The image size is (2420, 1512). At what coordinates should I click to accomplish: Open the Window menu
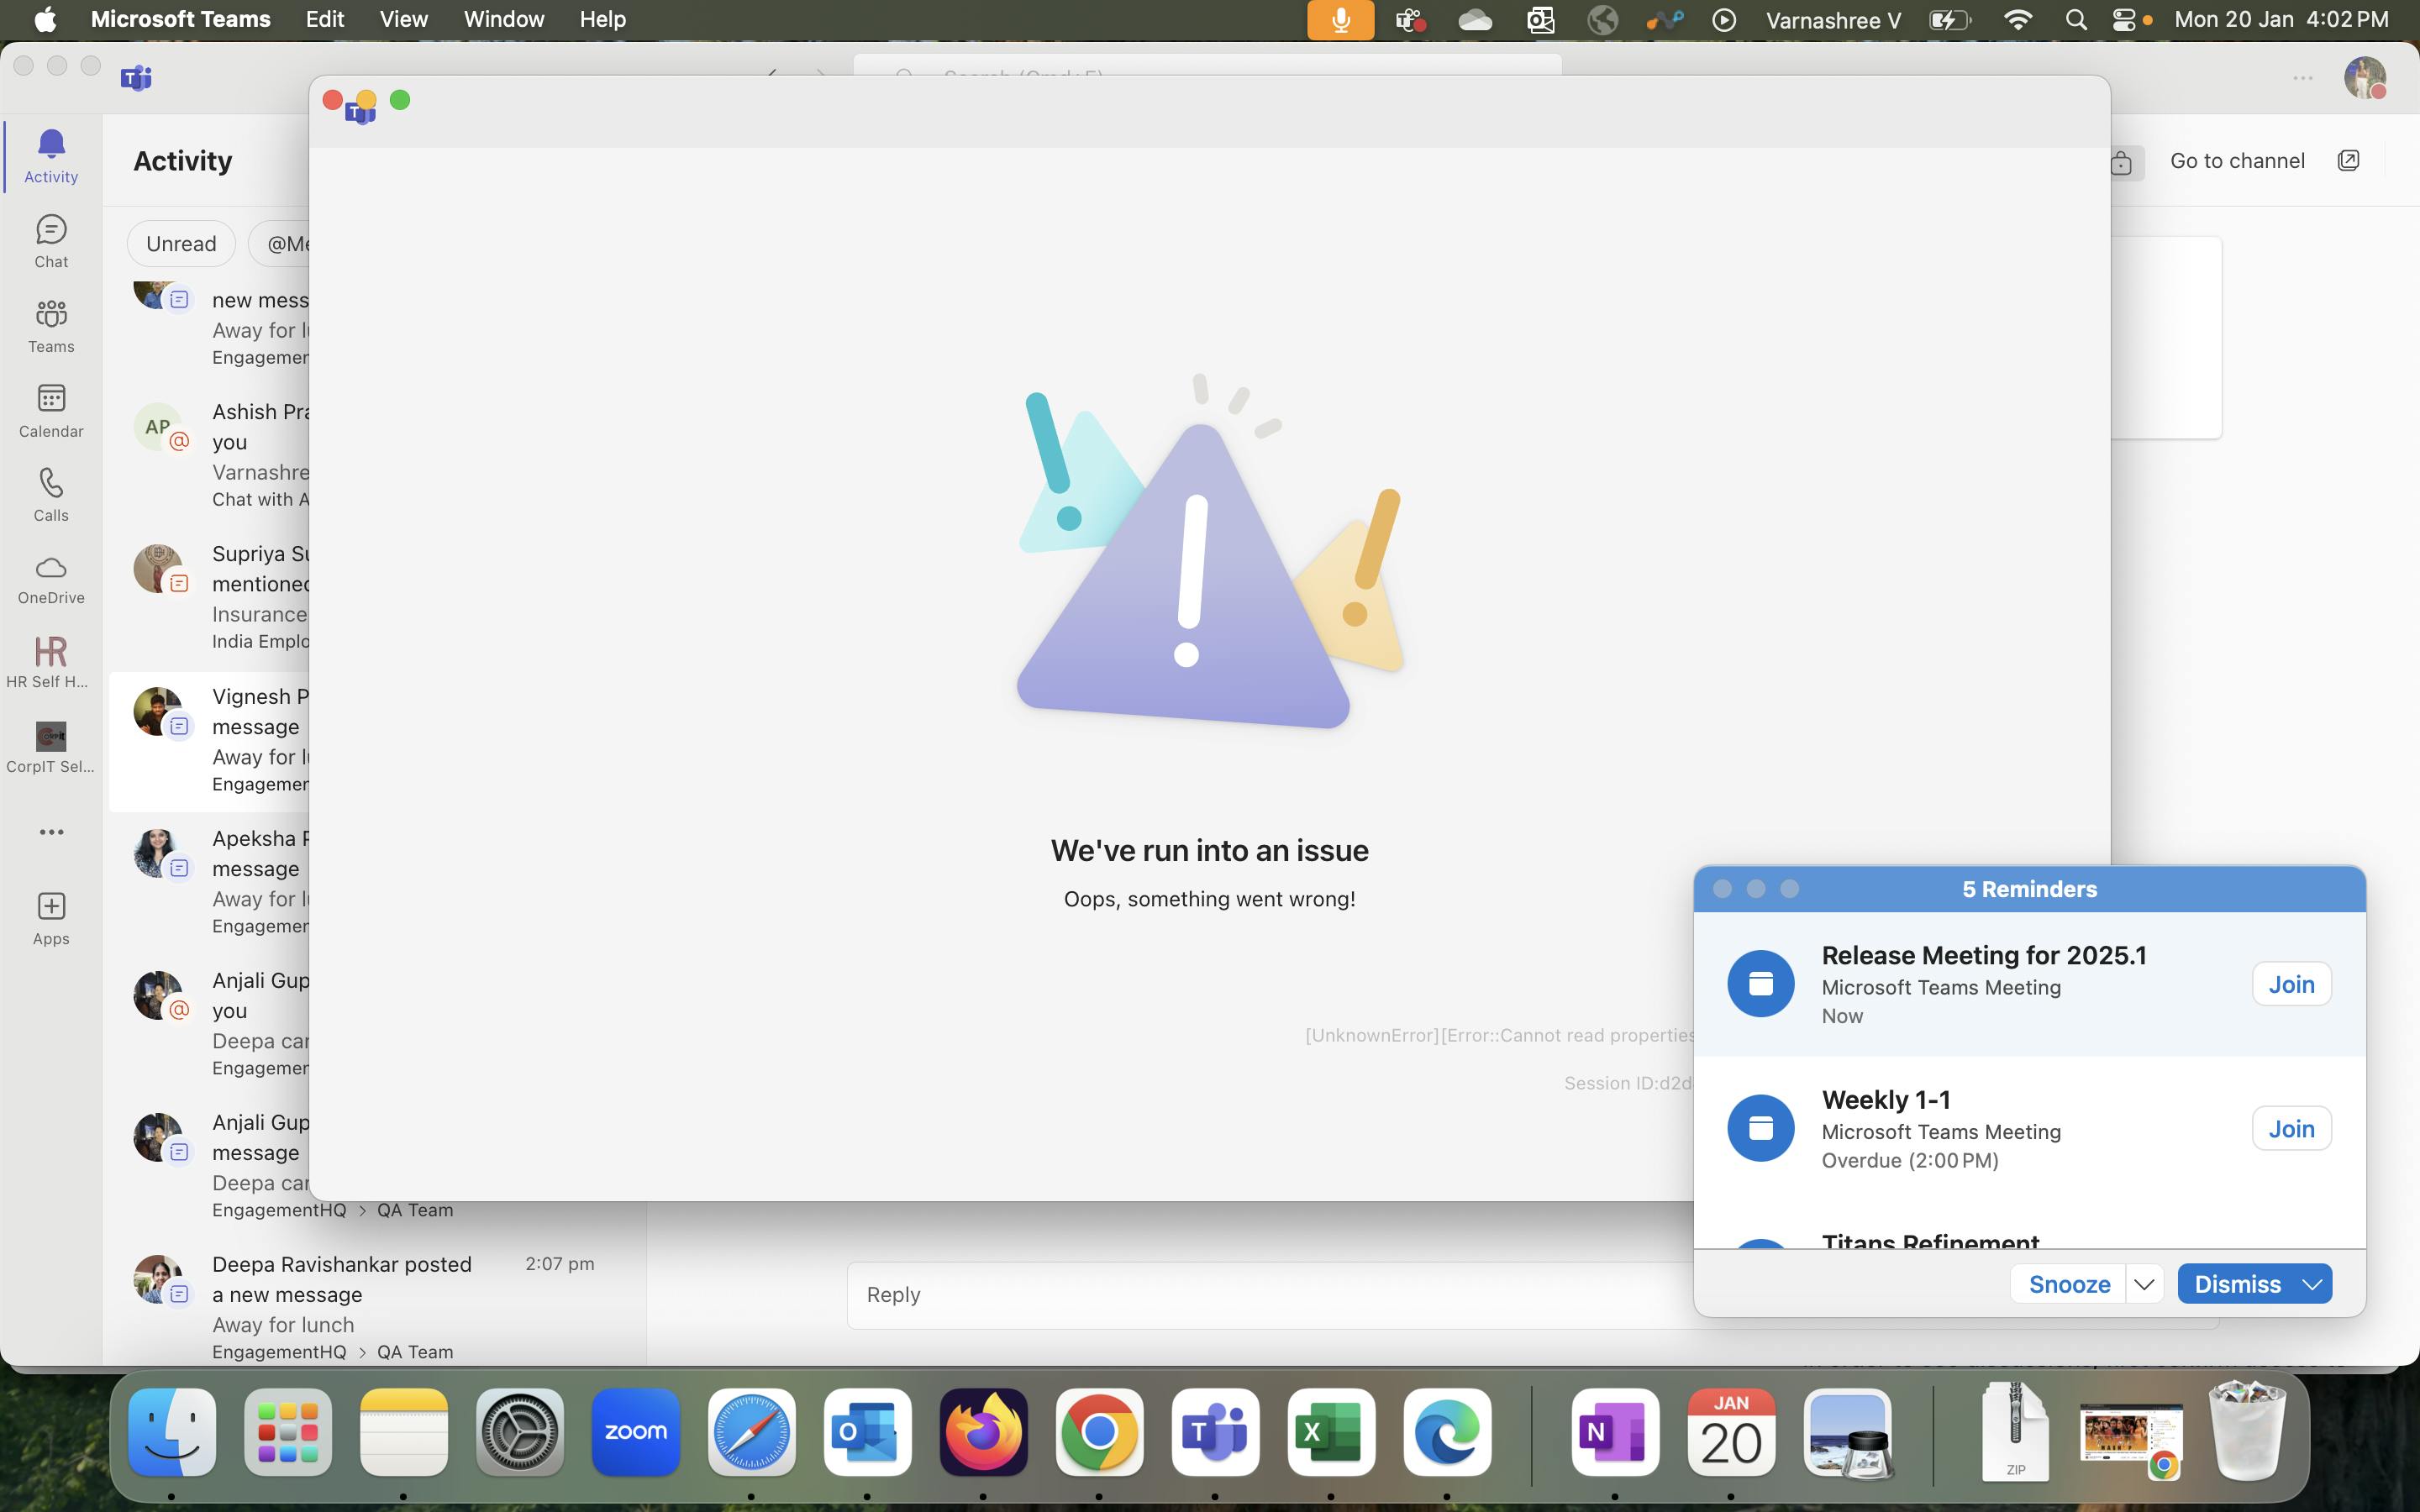[504, 20]
